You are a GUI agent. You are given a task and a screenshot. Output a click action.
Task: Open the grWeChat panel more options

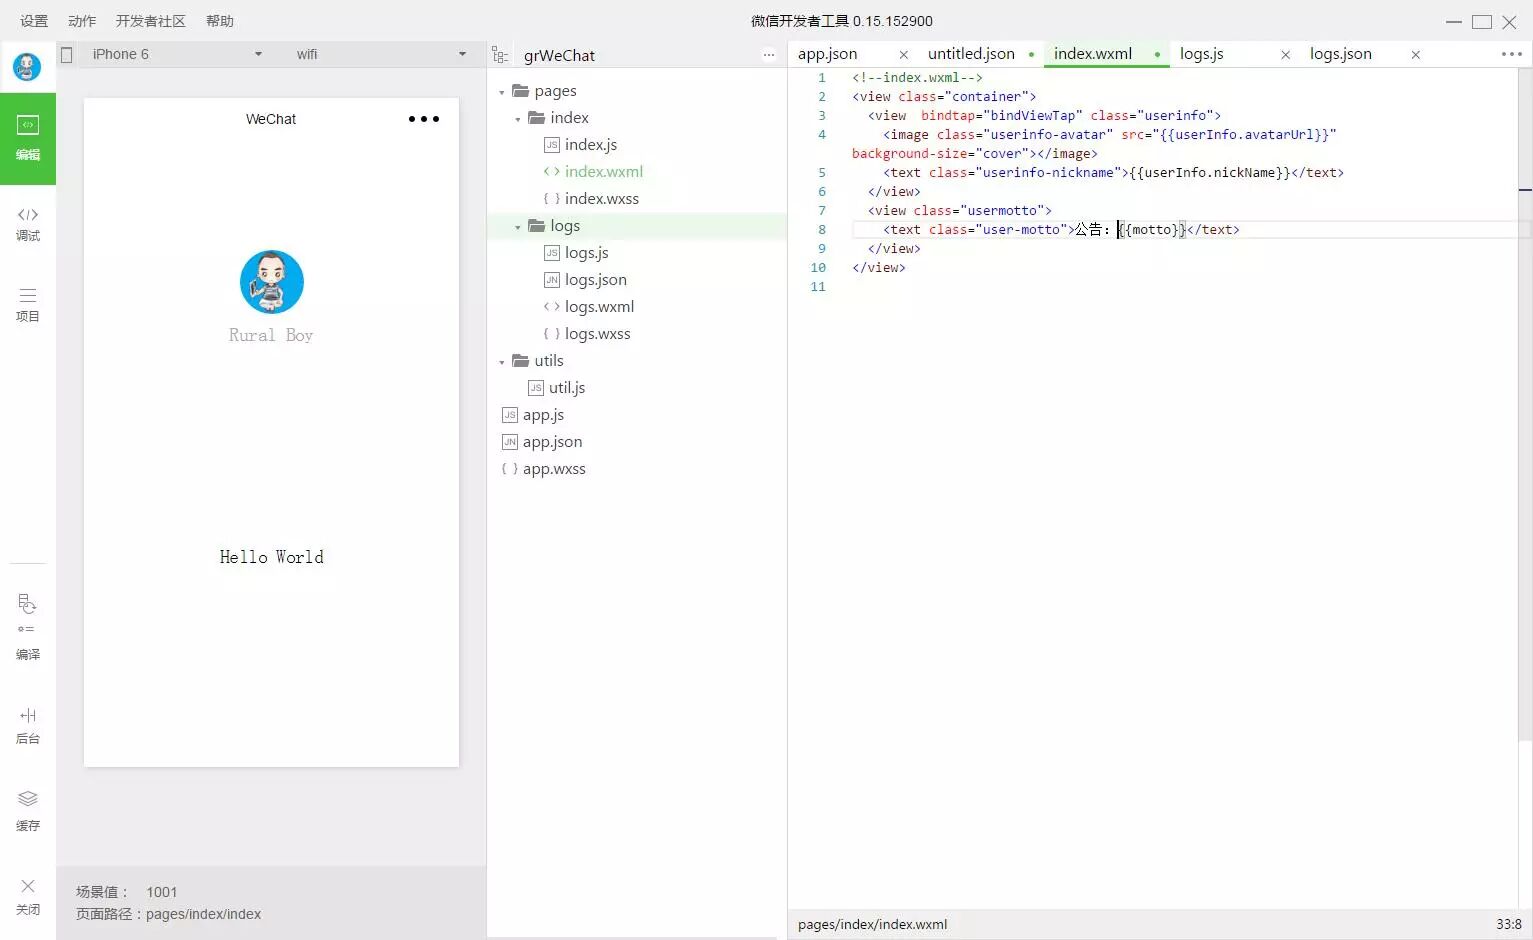tap(769, 55)
